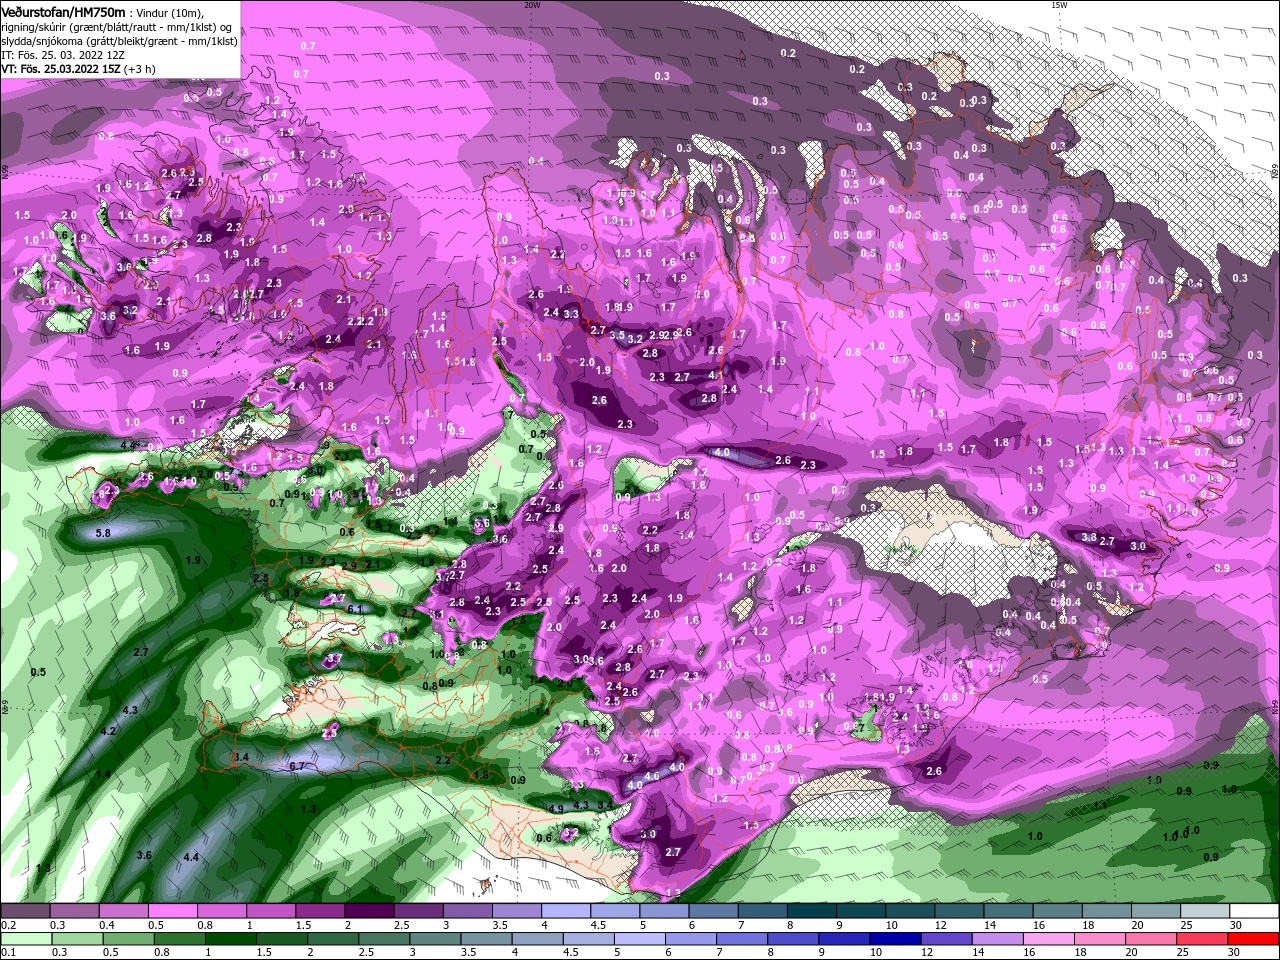This screenshot has height=960, width=1280.
Task: Choose the darkest green swatch between 1 and 1.5 on the rain scale
Action: 229,939
